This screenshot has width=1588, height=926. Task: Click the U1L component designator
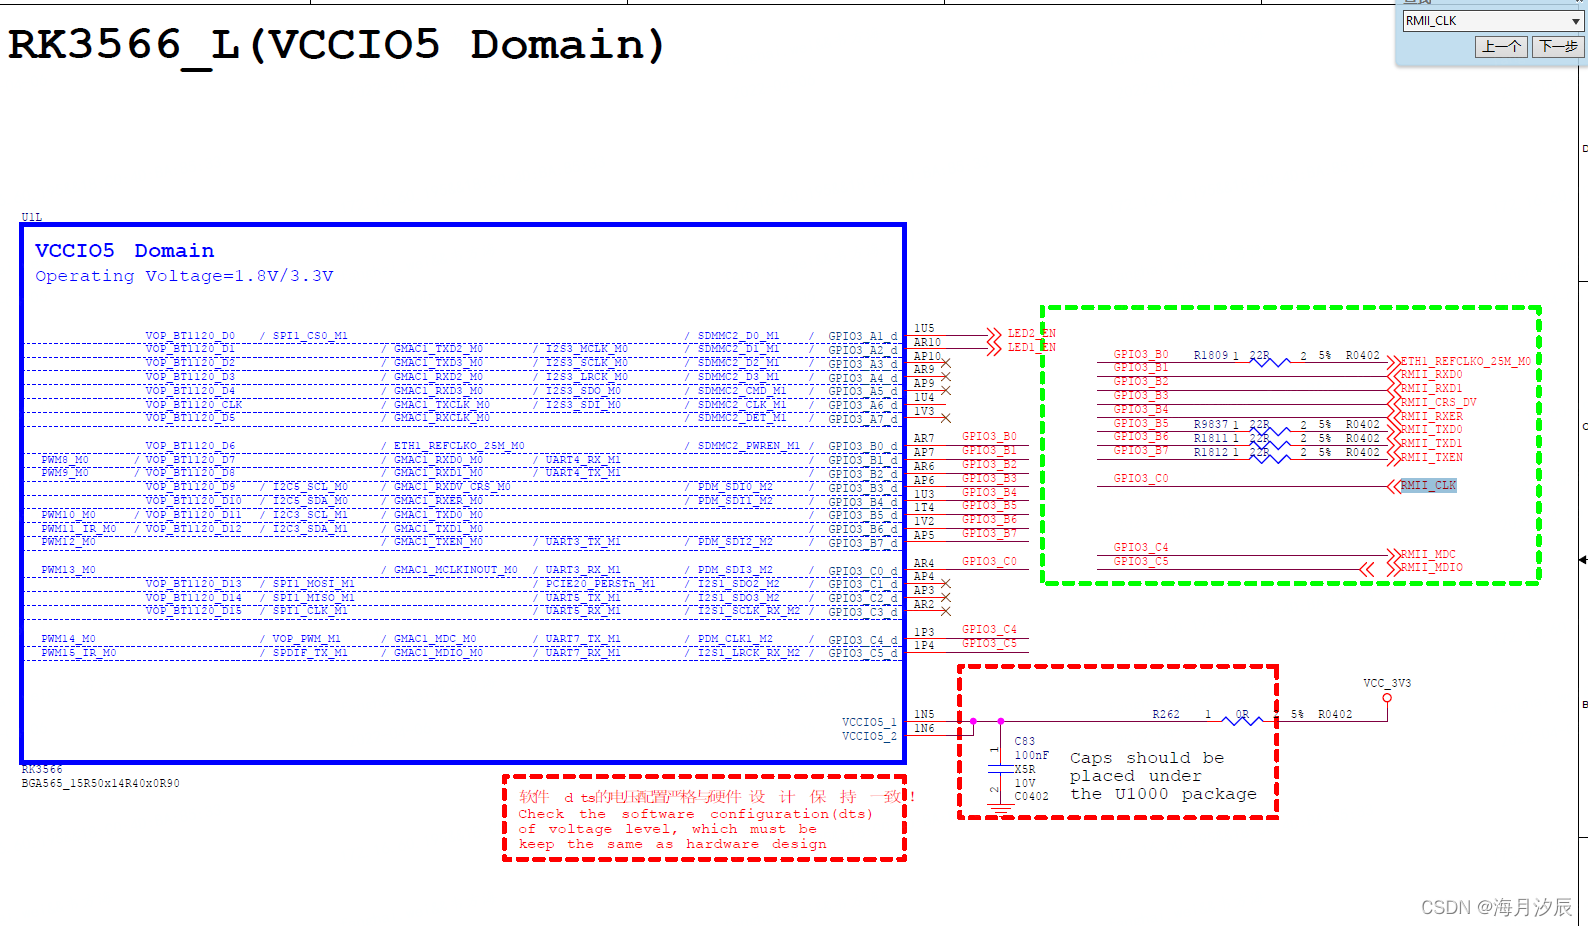(x=32, y=217)
